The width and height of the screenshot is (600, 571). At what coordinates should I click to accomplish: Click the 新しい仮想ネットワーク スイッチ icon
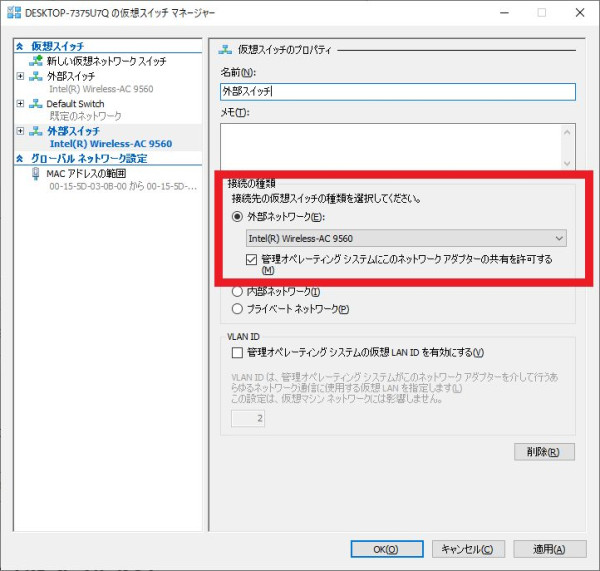[37, 61]
